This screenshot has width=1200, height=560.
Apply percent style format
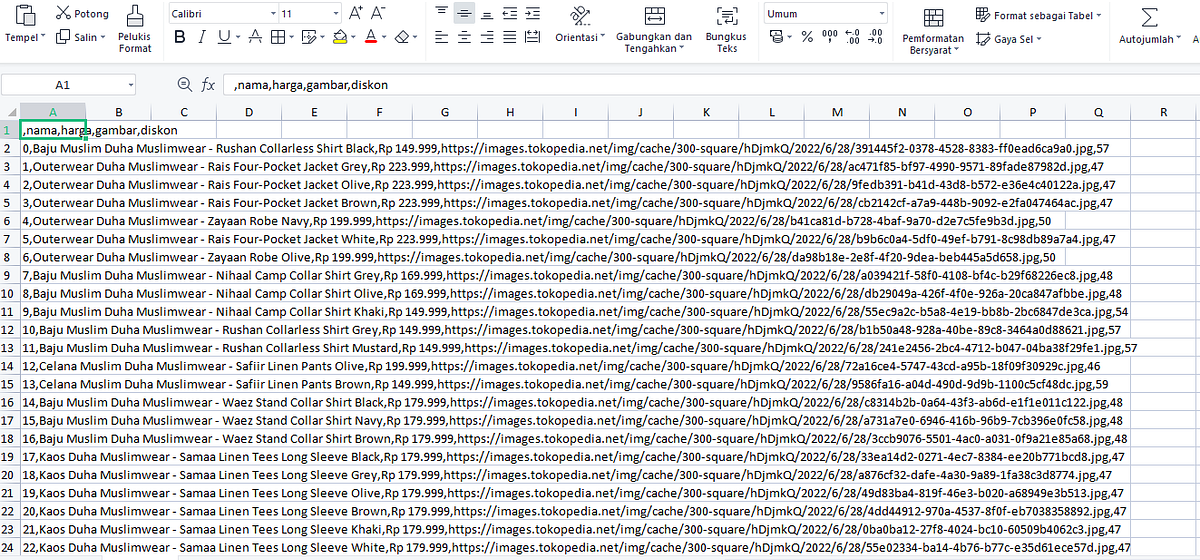coord(806,37)
